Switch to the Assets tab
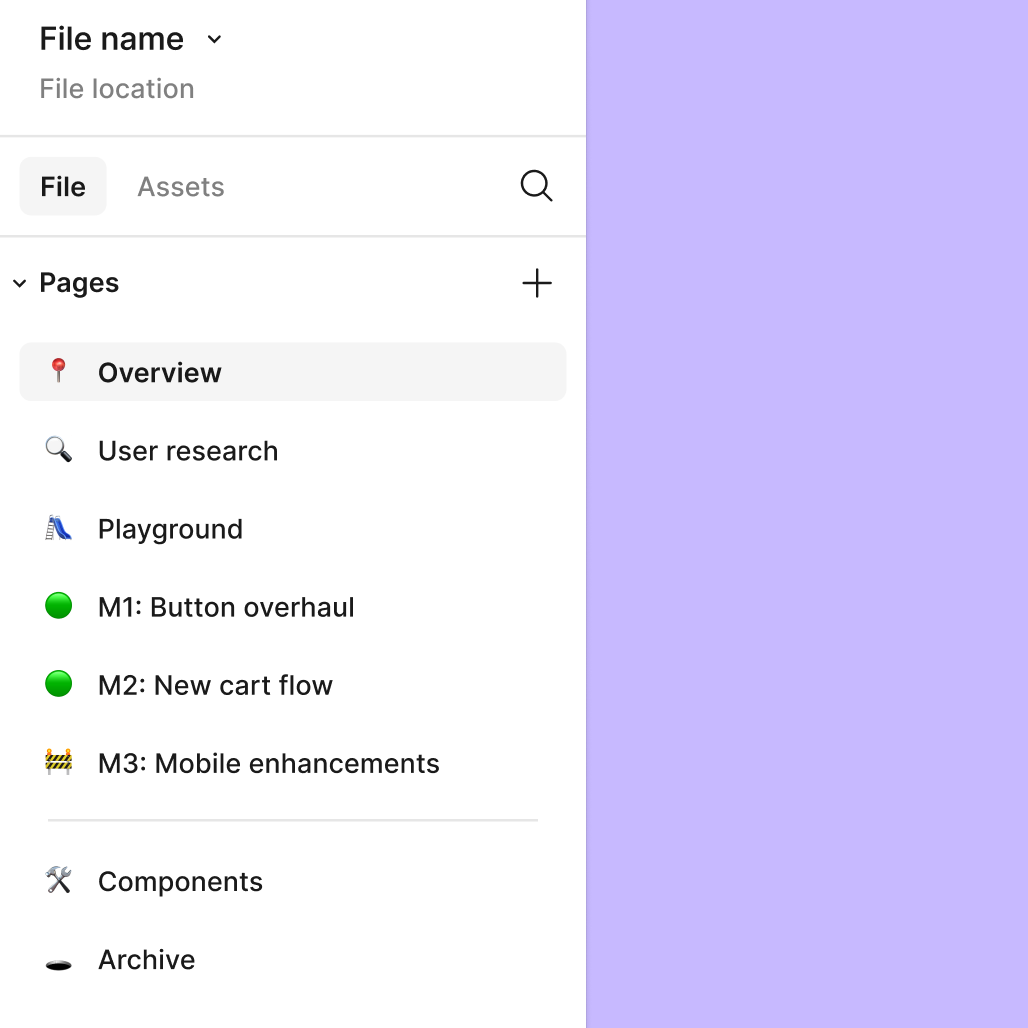Viewport: 1028px width, 1028px height. pos(181,186)
